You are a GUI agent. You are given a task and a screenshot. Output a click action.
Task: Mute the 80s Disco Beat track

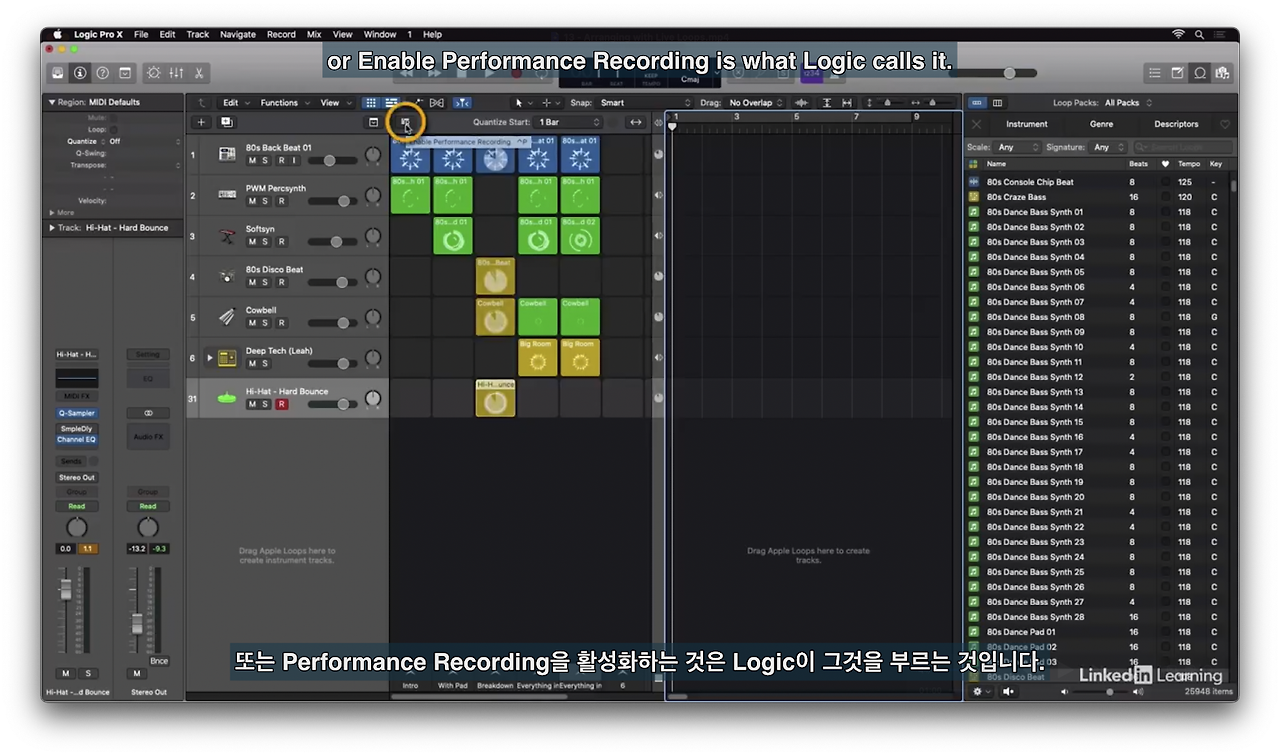(252, 283)
